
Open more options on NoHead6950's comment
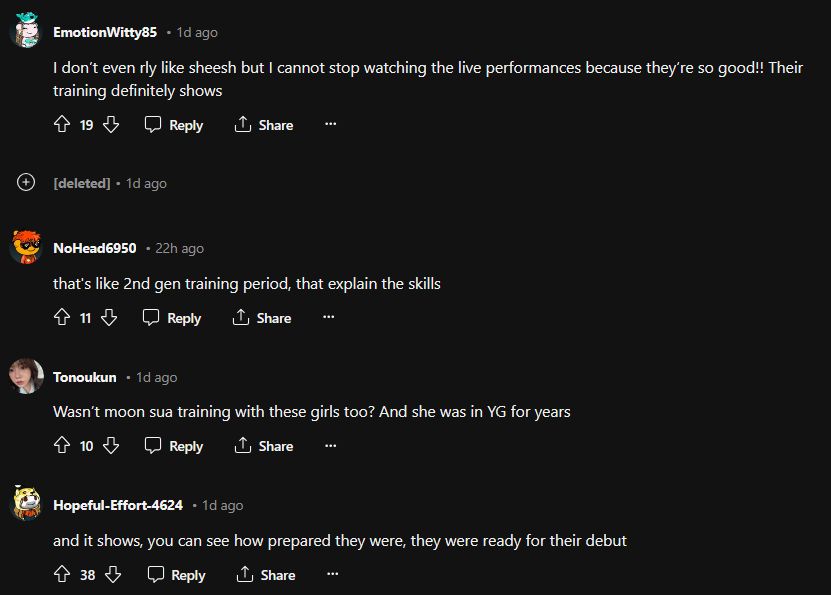[x=329, y=318]
